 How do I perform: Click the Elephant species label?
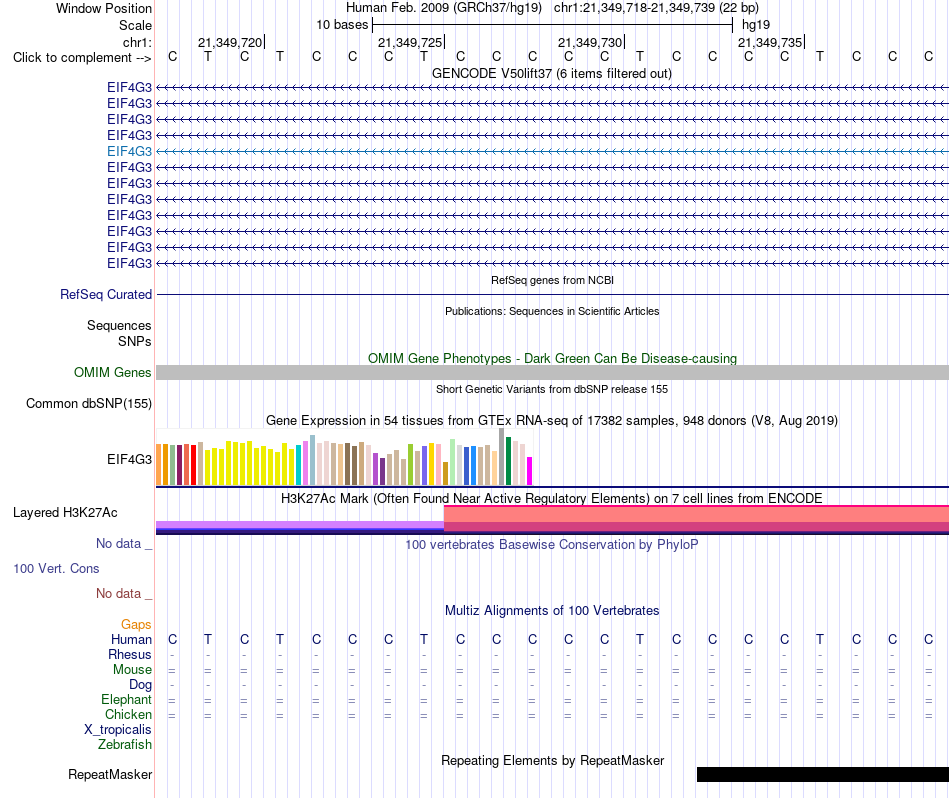point(126,699)
